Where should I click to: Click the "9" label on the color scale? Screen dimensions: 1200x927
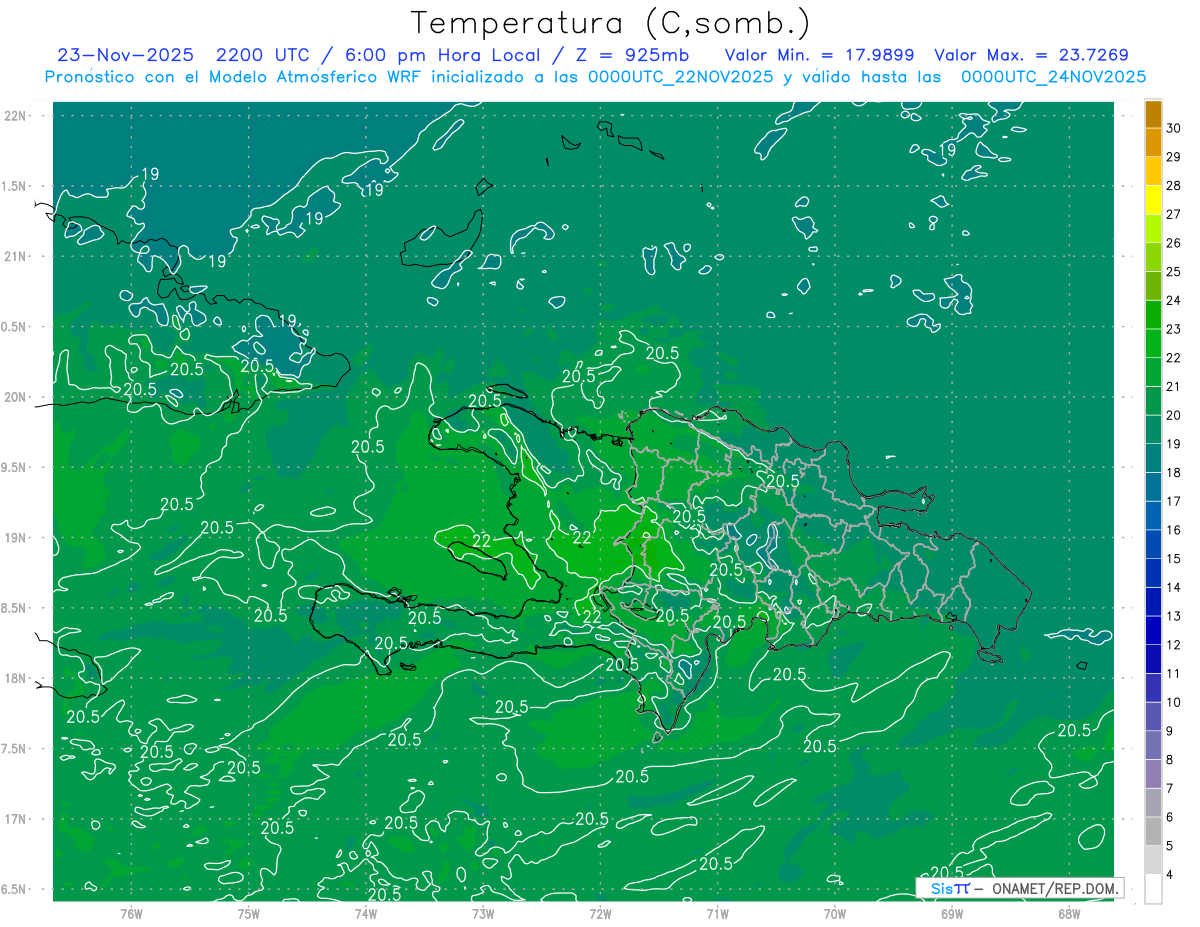pyautogui.click(x=1171, y=731)
